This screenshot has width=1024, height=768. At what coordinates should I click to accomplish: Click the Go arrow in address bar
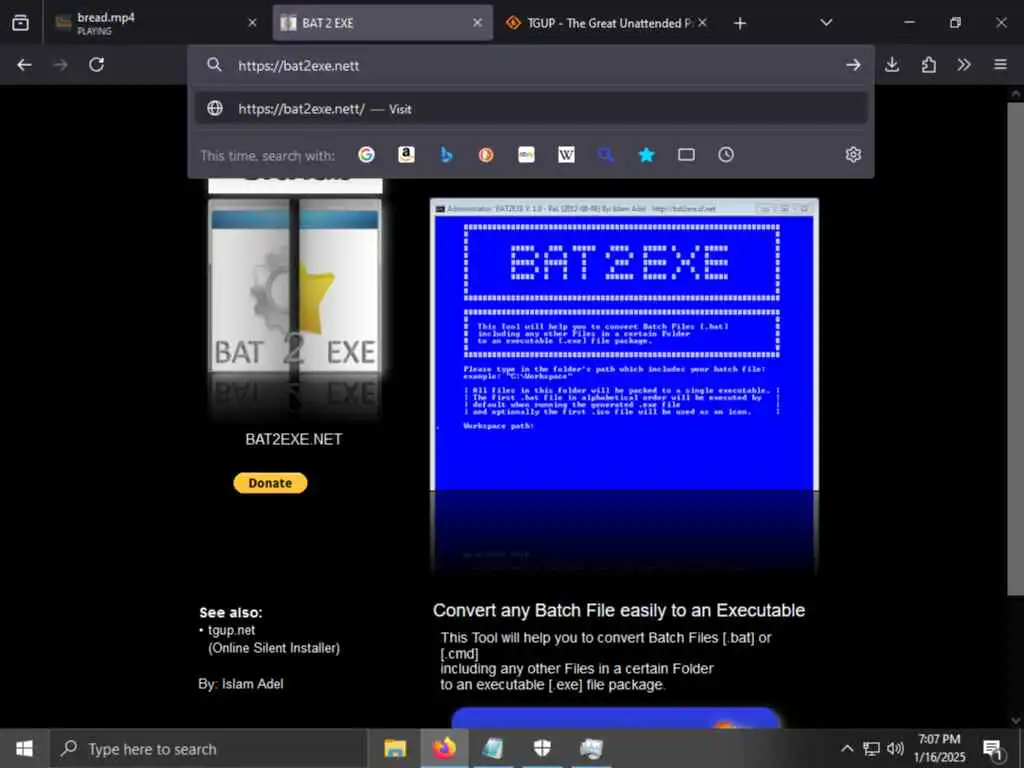click(853, 65)
